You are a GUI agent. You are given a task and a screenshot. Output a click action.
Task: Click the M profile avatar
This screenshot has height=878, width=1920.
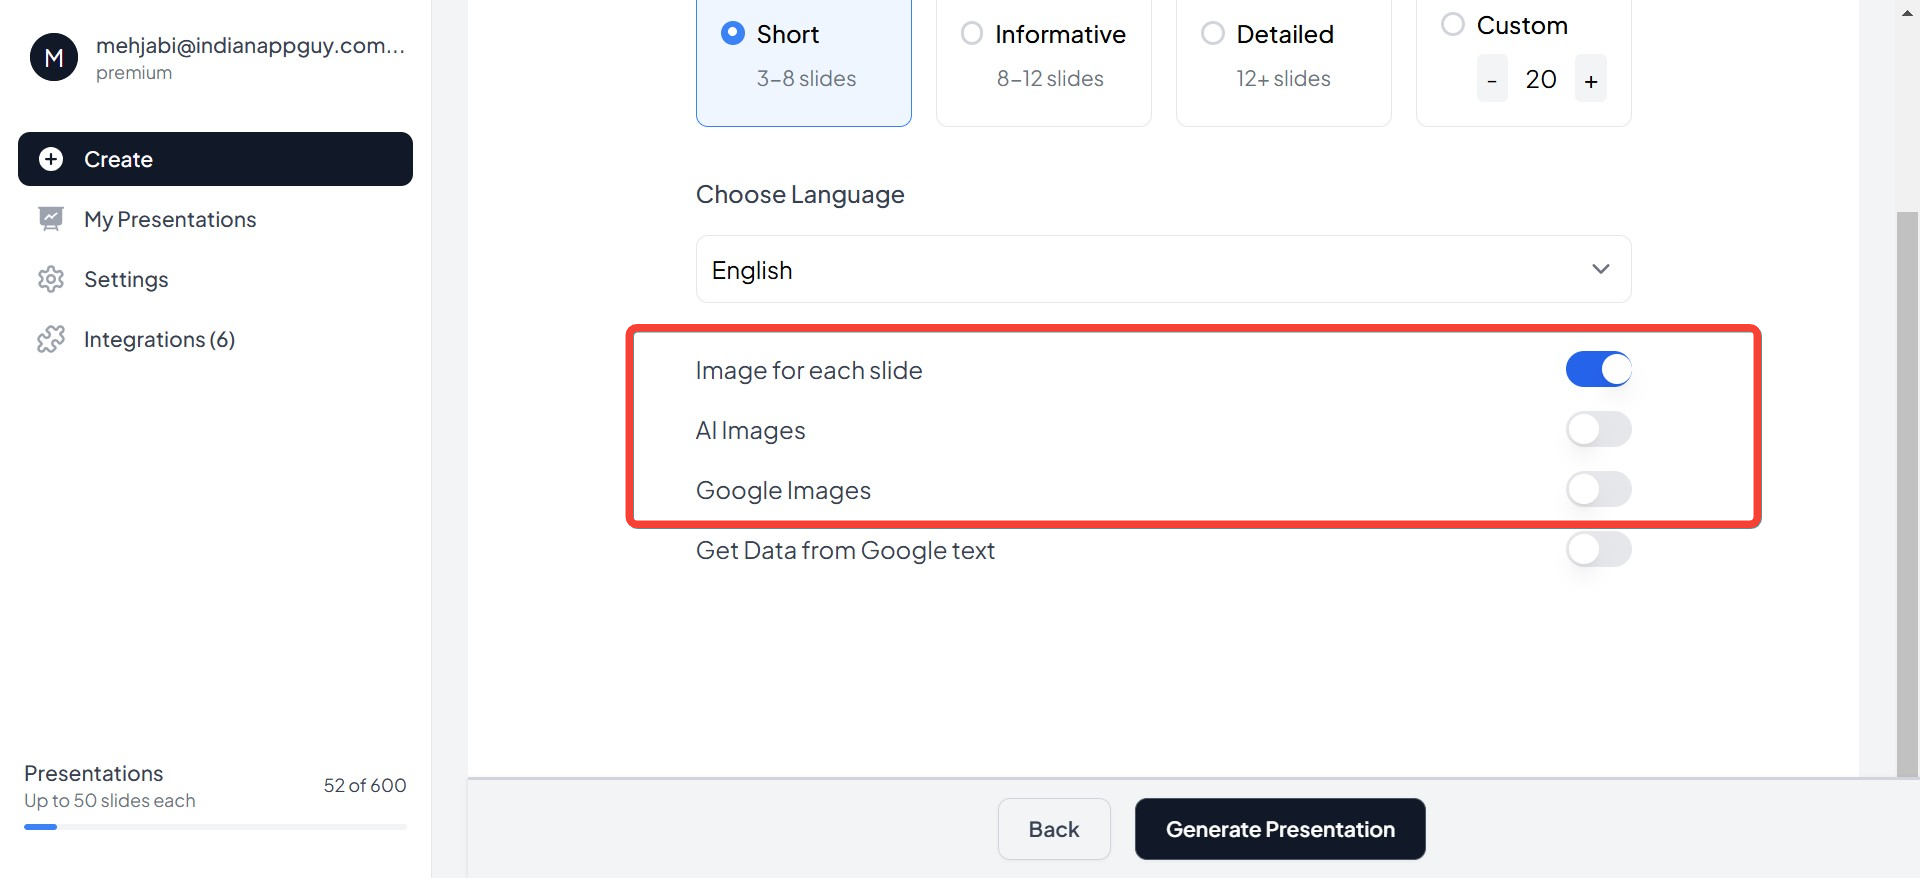click(x=54, y=57)
